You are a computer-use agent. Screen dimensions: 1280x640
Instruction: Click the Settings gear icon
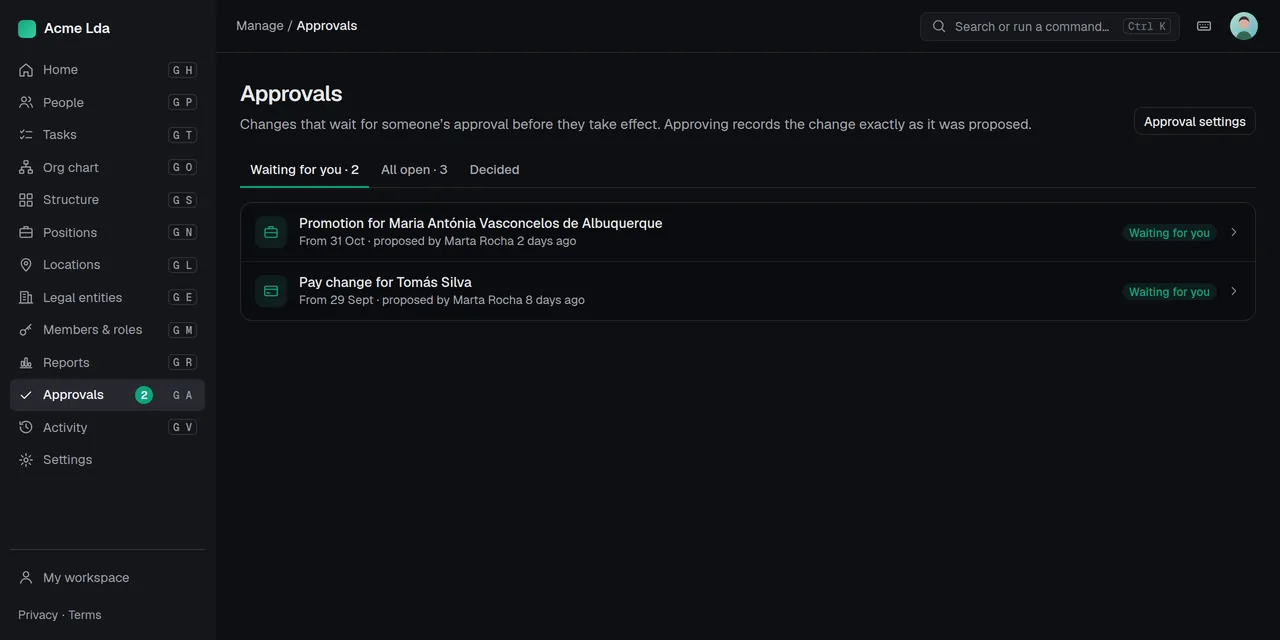[x=26, y=460]
